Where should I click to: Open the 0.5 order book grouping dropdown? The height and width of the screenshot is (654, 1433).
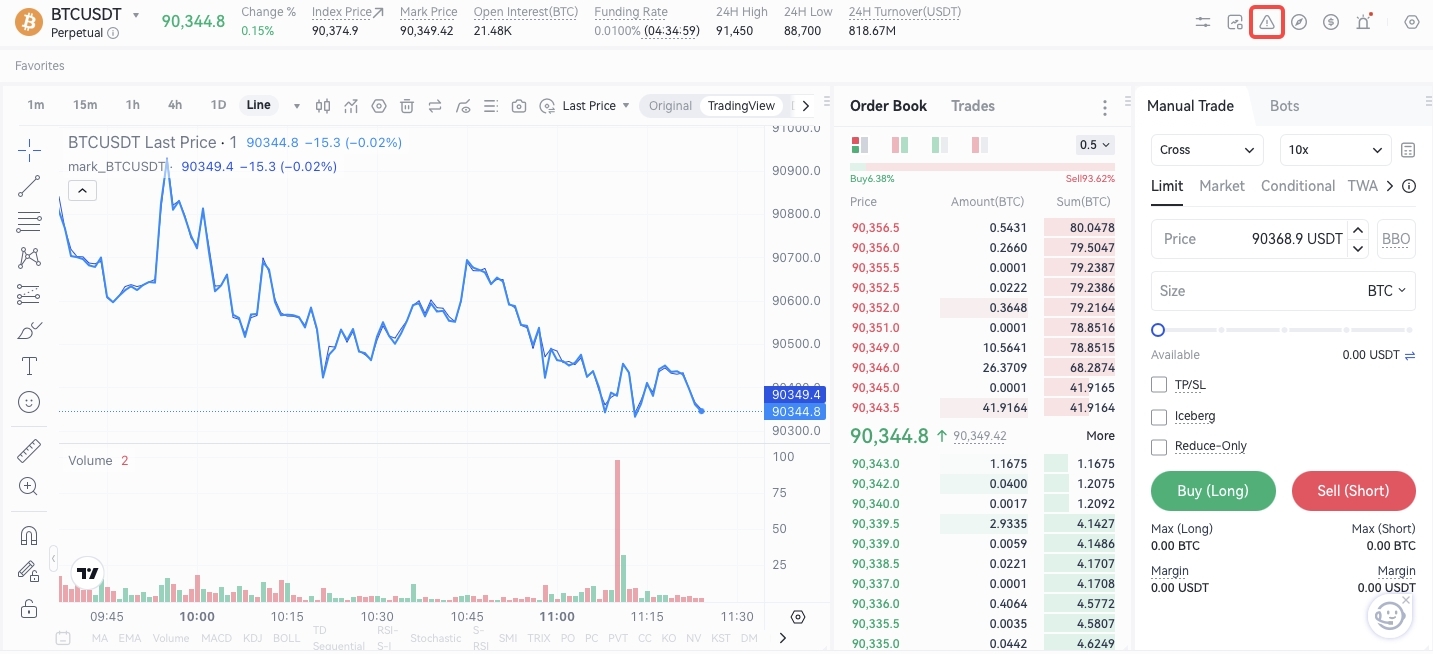coord(1095,145)
